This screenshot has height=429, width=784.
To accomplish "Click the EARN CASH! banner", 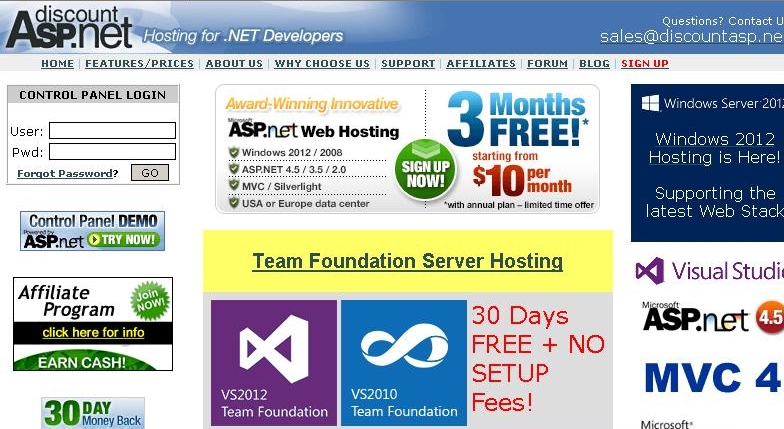I will [x=82, y=361].
